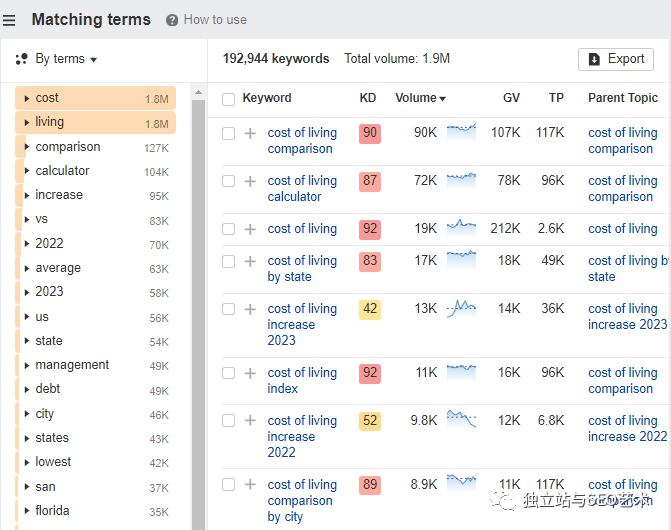
Task: Expand the calculator term group
Action: [28, 171]
